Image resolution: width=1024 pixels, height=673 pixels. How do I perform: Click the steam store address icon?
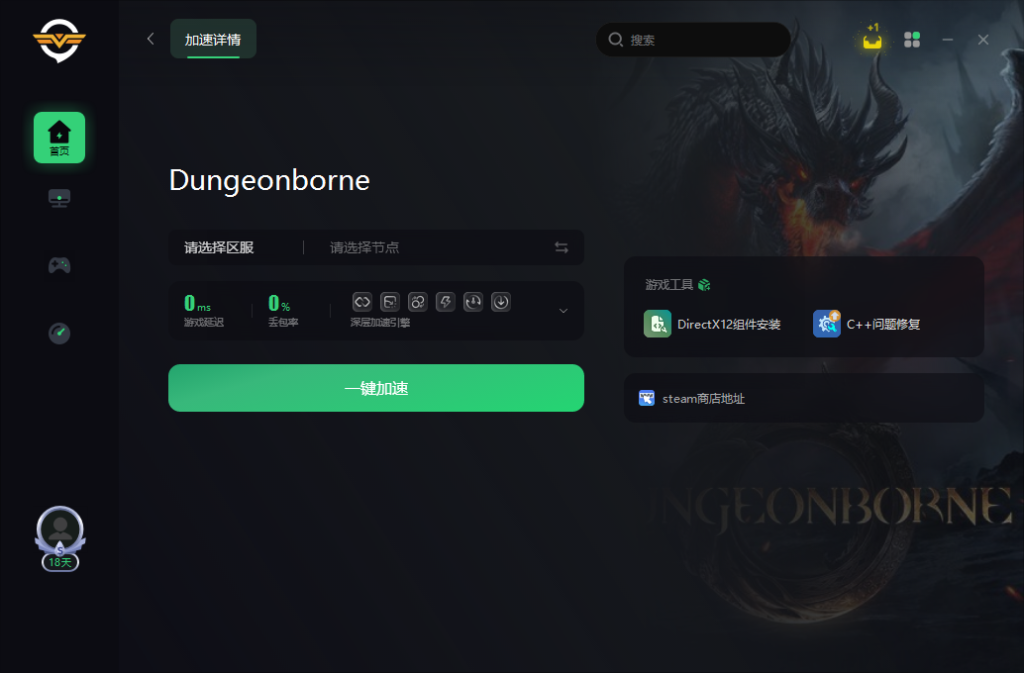tap(647, 398)
